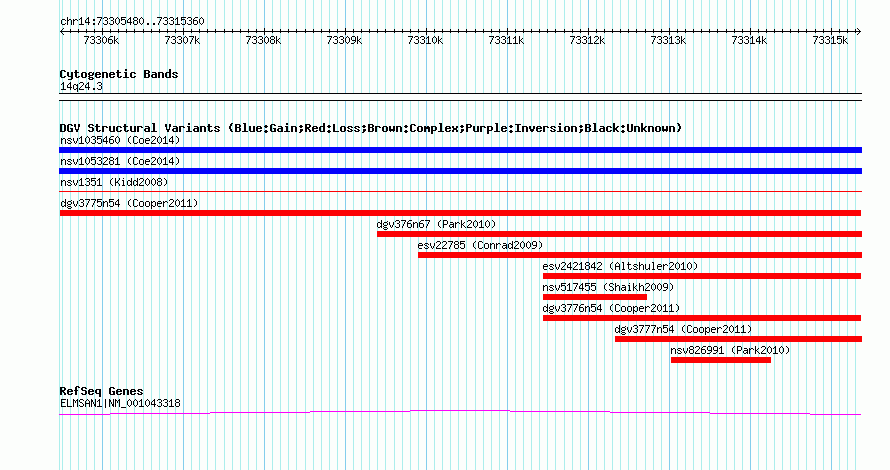Click the red loss bar for dgv3775n54
Screen dimensions: 890x470
[460, 213]
